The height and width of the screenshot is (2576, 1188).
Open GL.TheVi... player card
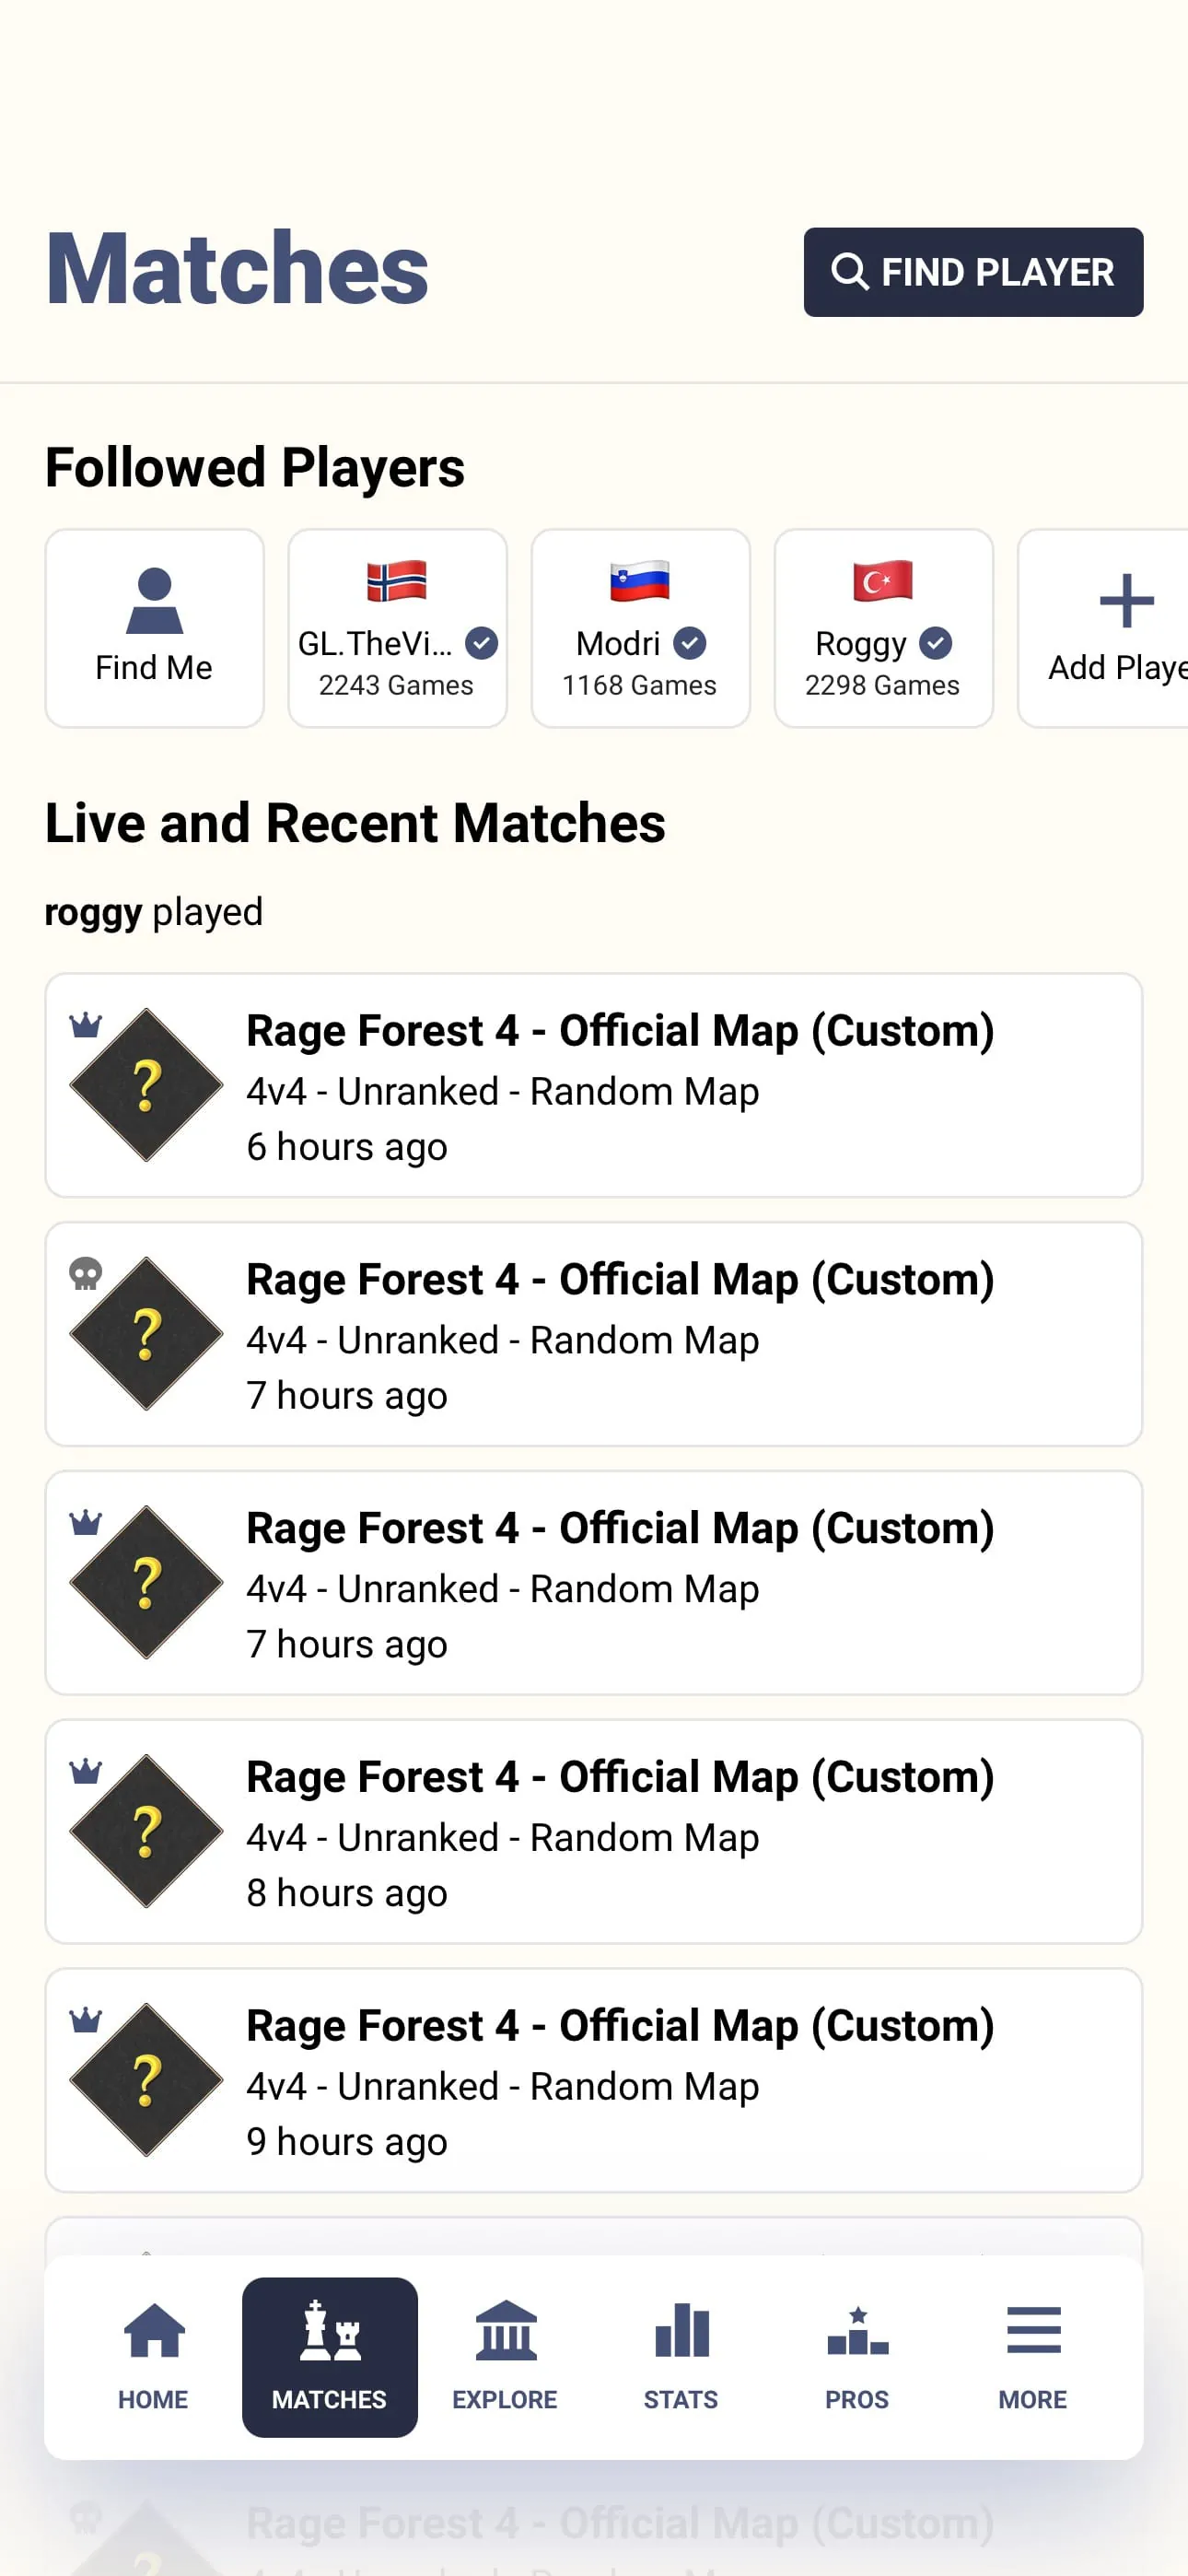[396, 627]
